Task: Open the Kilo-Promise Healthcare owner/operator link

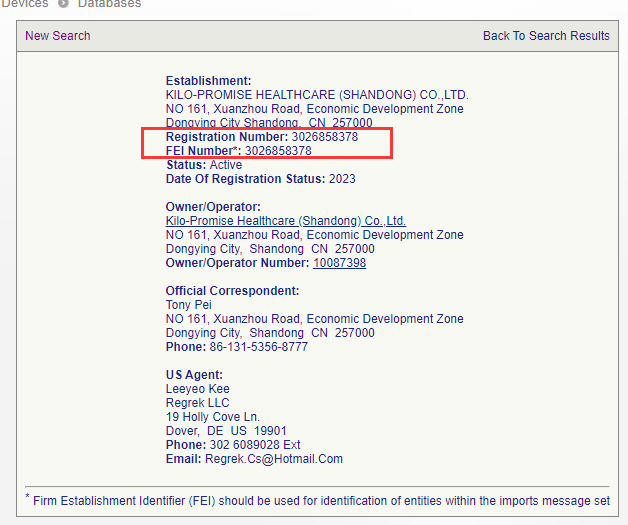Action: click(x=285, y=221)
